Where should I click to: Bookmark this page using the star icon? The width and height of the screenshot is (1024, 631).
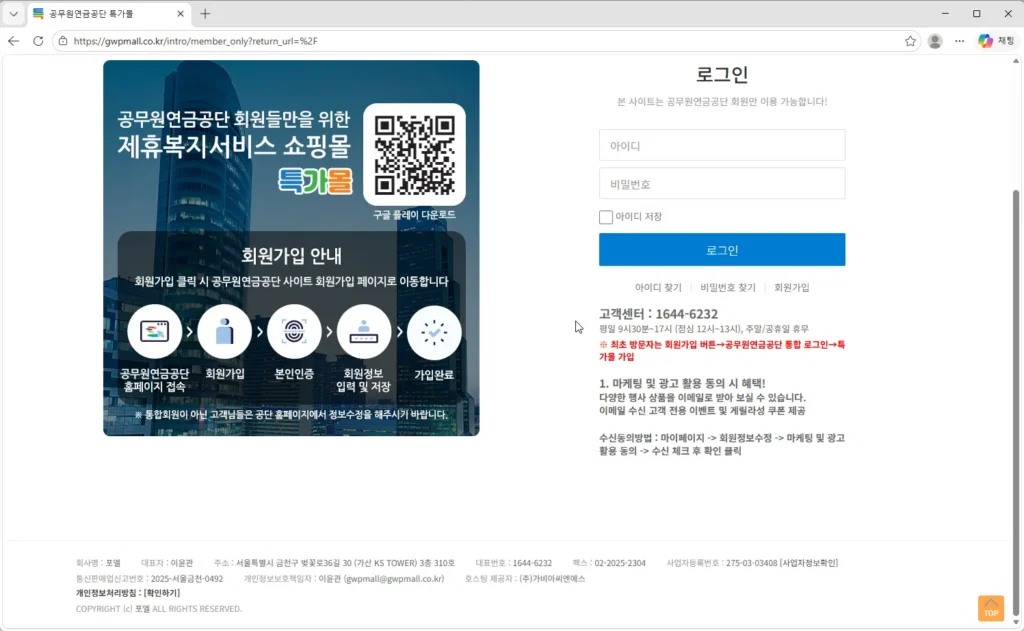click(910, 41)
